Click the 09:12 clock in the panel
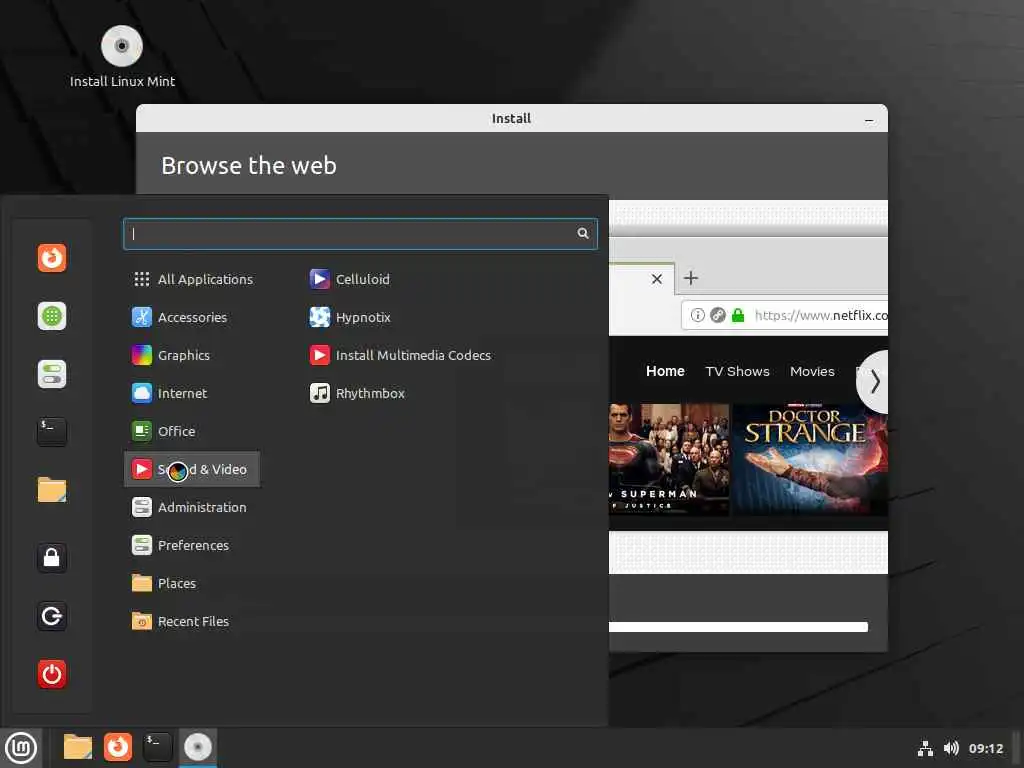 (x=985, y=748)
